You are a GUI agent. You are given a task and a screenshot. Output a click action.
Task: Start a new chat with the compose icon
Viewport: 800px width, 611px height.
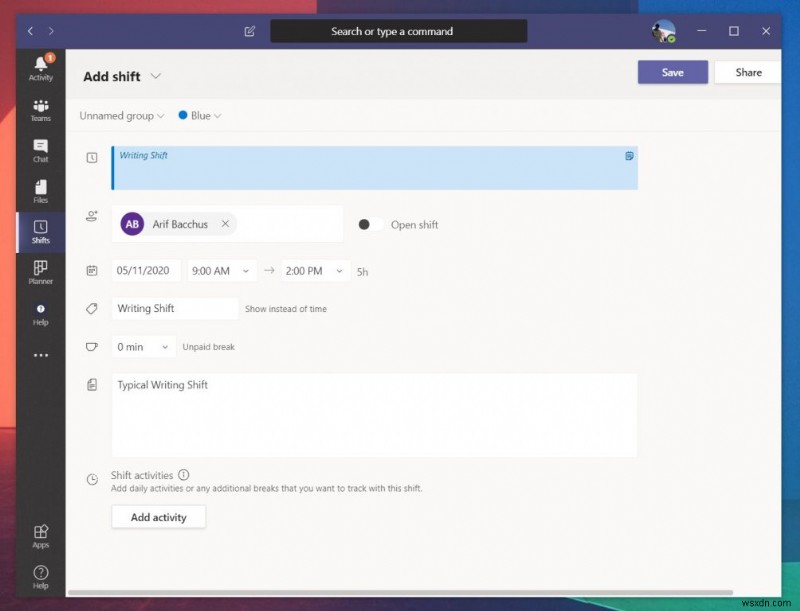click(x=249, y=31)
